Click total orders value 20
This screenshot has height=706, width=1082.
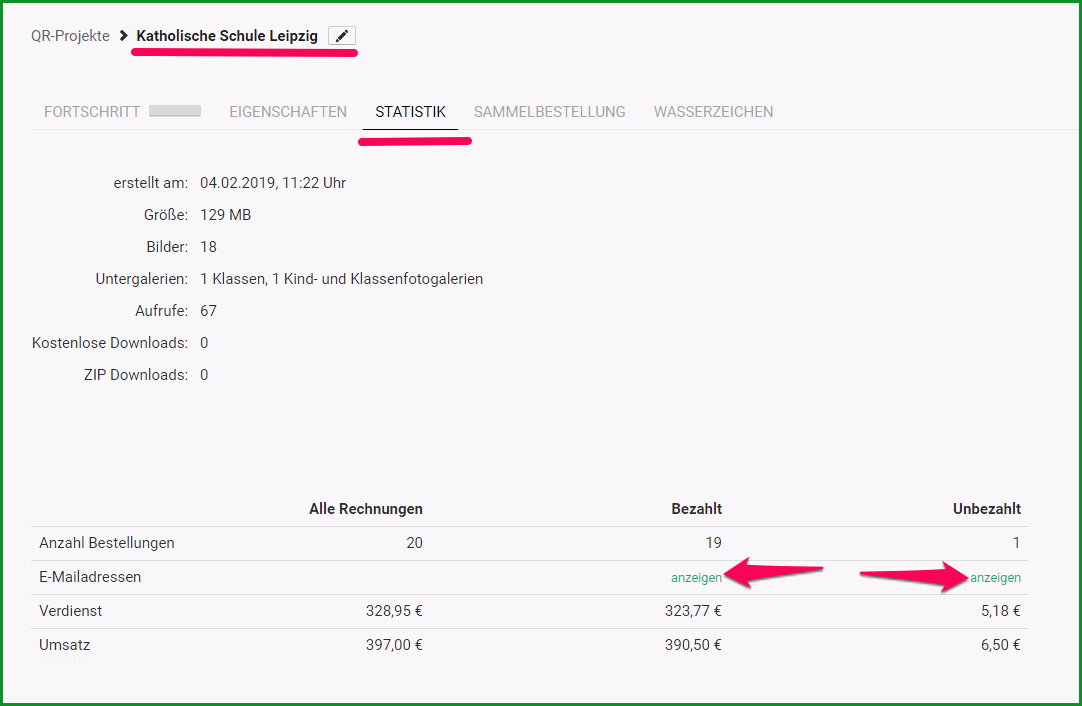point(414,543)
